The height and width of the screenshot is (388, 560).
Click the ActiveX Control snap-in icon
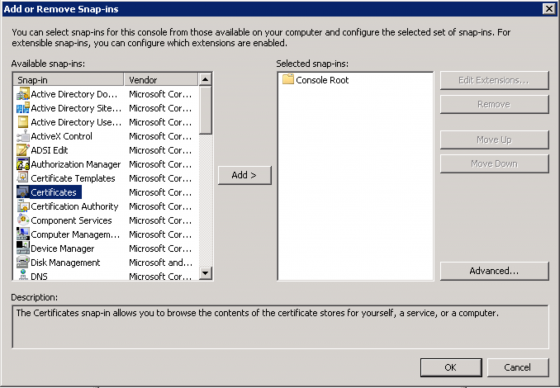click(23, 136)
